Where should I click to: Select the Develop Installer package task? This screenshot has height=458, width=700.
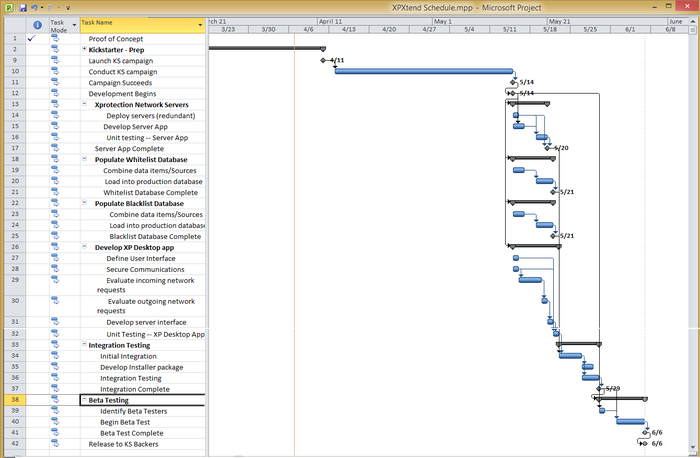pos(142,367)
